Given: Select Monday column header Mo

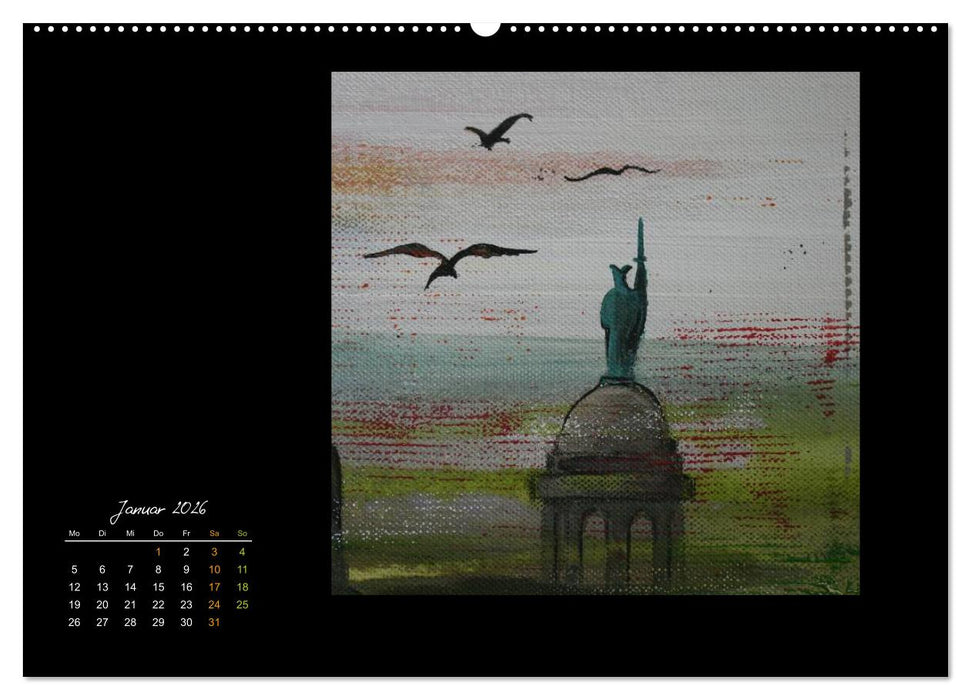Looking at the screenshot, I should (73, 533).
